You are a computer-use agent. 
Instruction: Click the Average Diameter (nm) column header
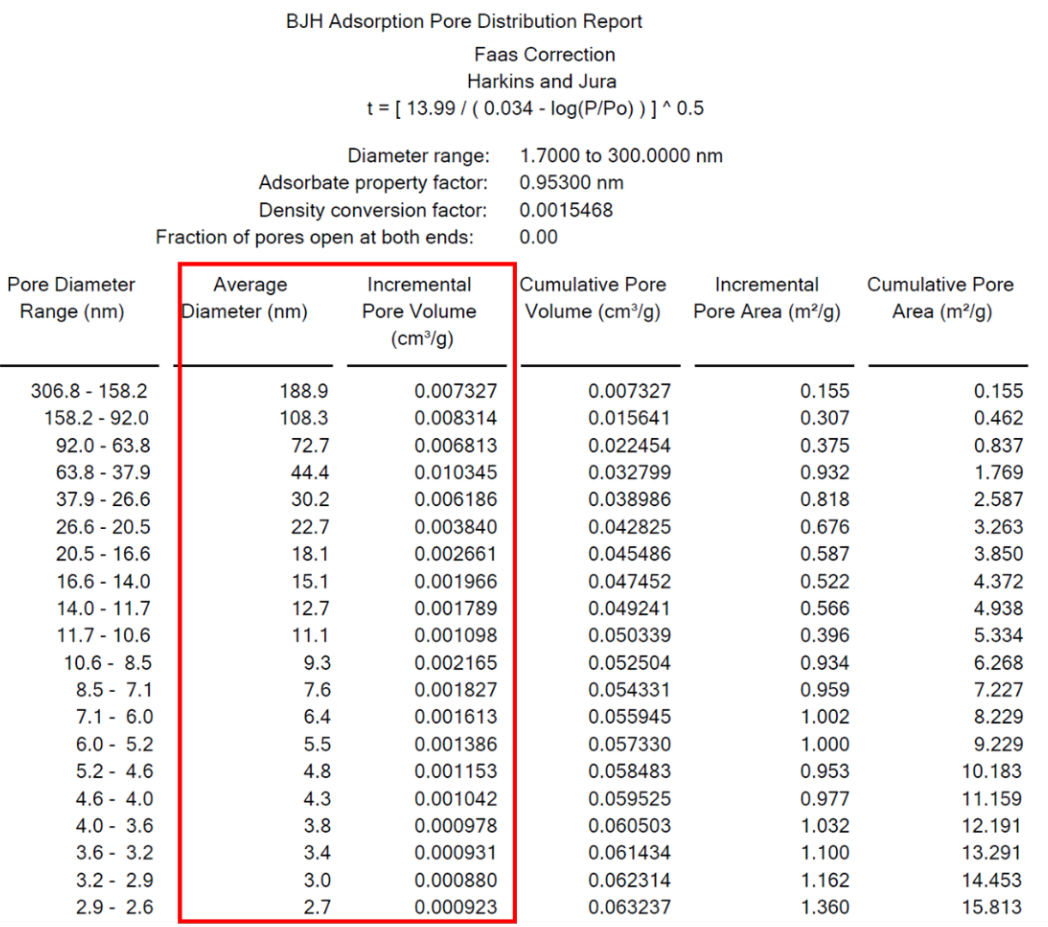[249, 298]
